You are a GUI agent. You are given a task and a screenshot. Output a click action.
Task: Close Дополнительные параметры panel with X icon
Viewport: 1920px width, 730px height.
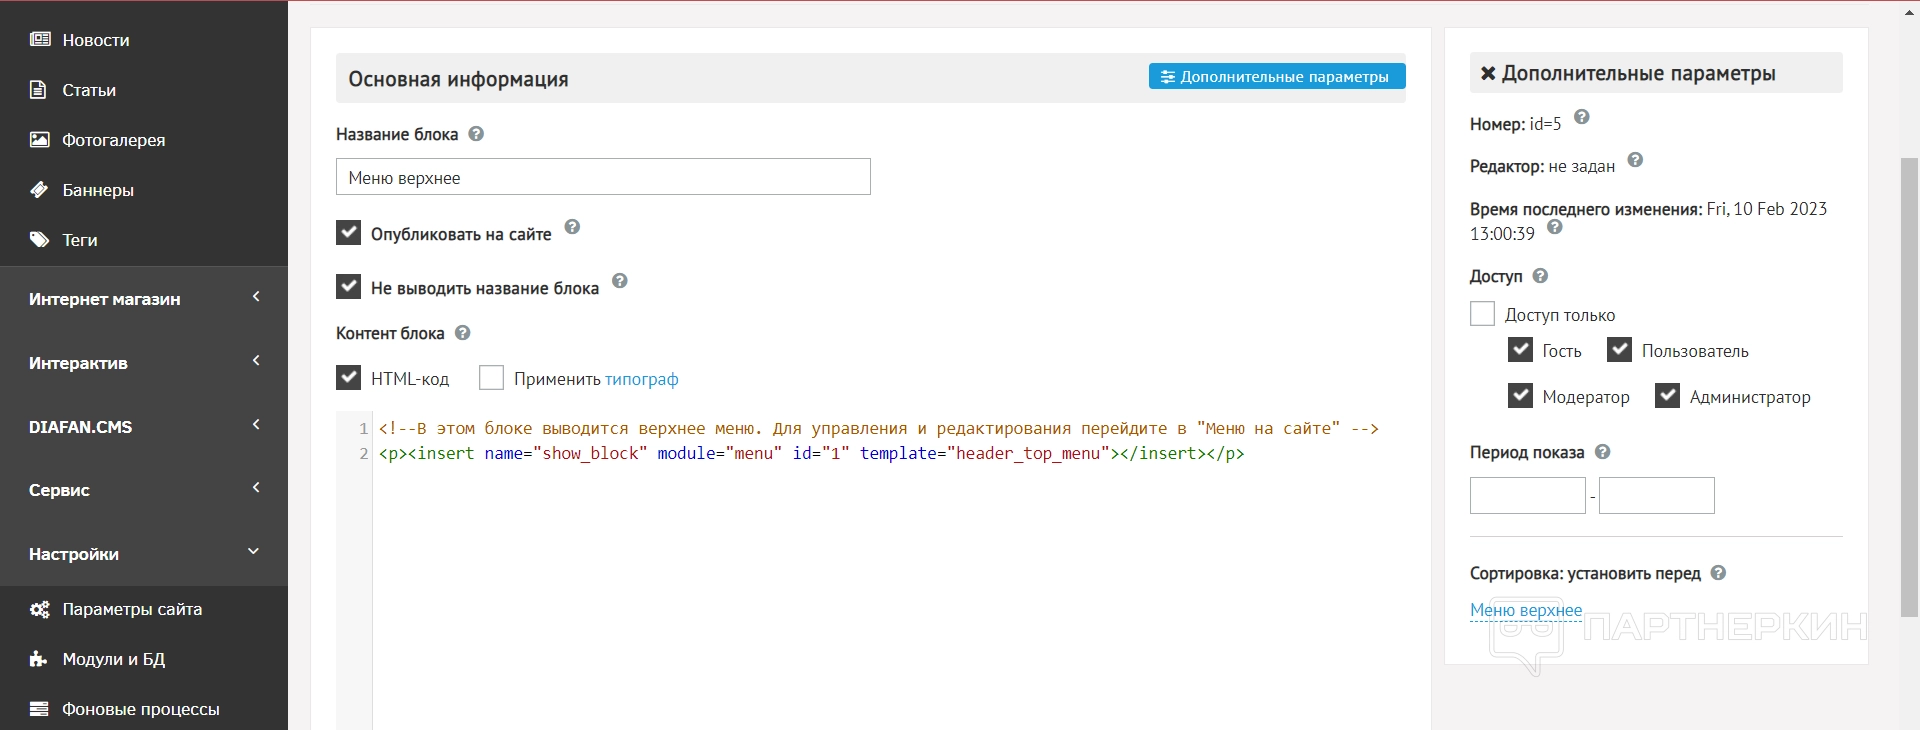click(x=1488, y=73)
